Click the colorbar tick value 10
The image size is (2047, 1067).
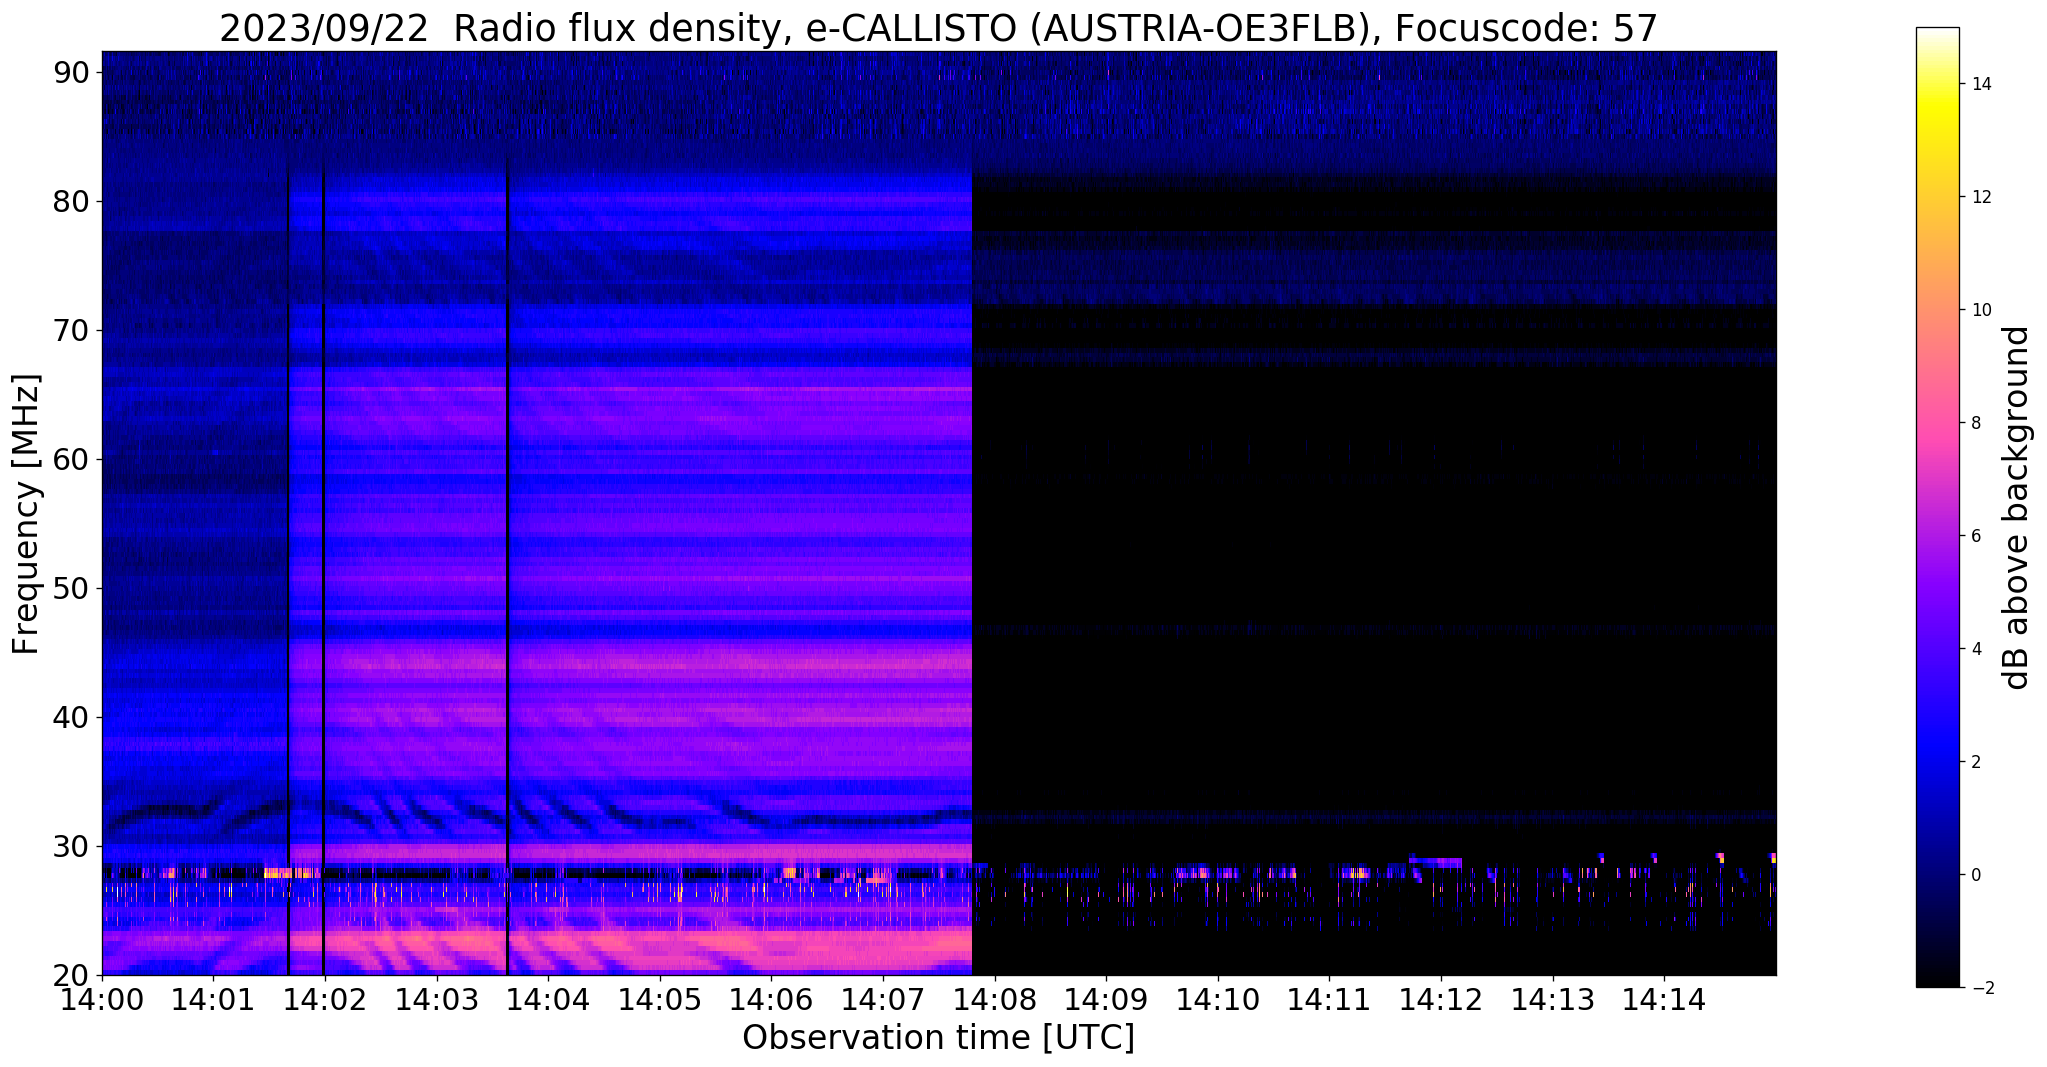point(1978,310)
